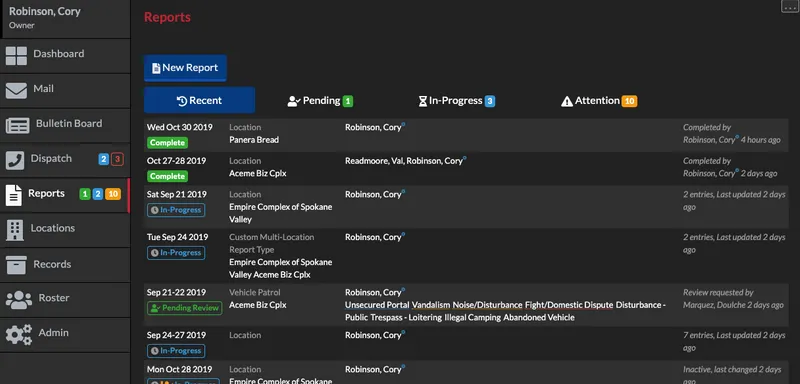Viewport: 800px width, 384px height.
Task: Open Dashboard from the sidebar menu
Action: [65, 56]
